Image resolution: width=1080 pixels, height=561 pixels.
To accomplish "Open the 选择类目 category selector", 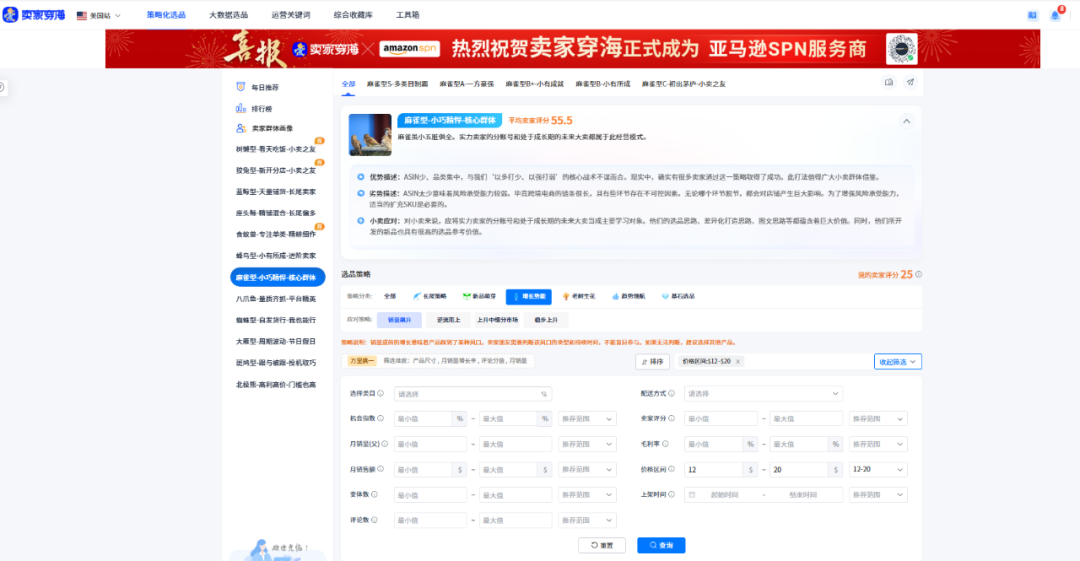I will [x=472, y=394].
